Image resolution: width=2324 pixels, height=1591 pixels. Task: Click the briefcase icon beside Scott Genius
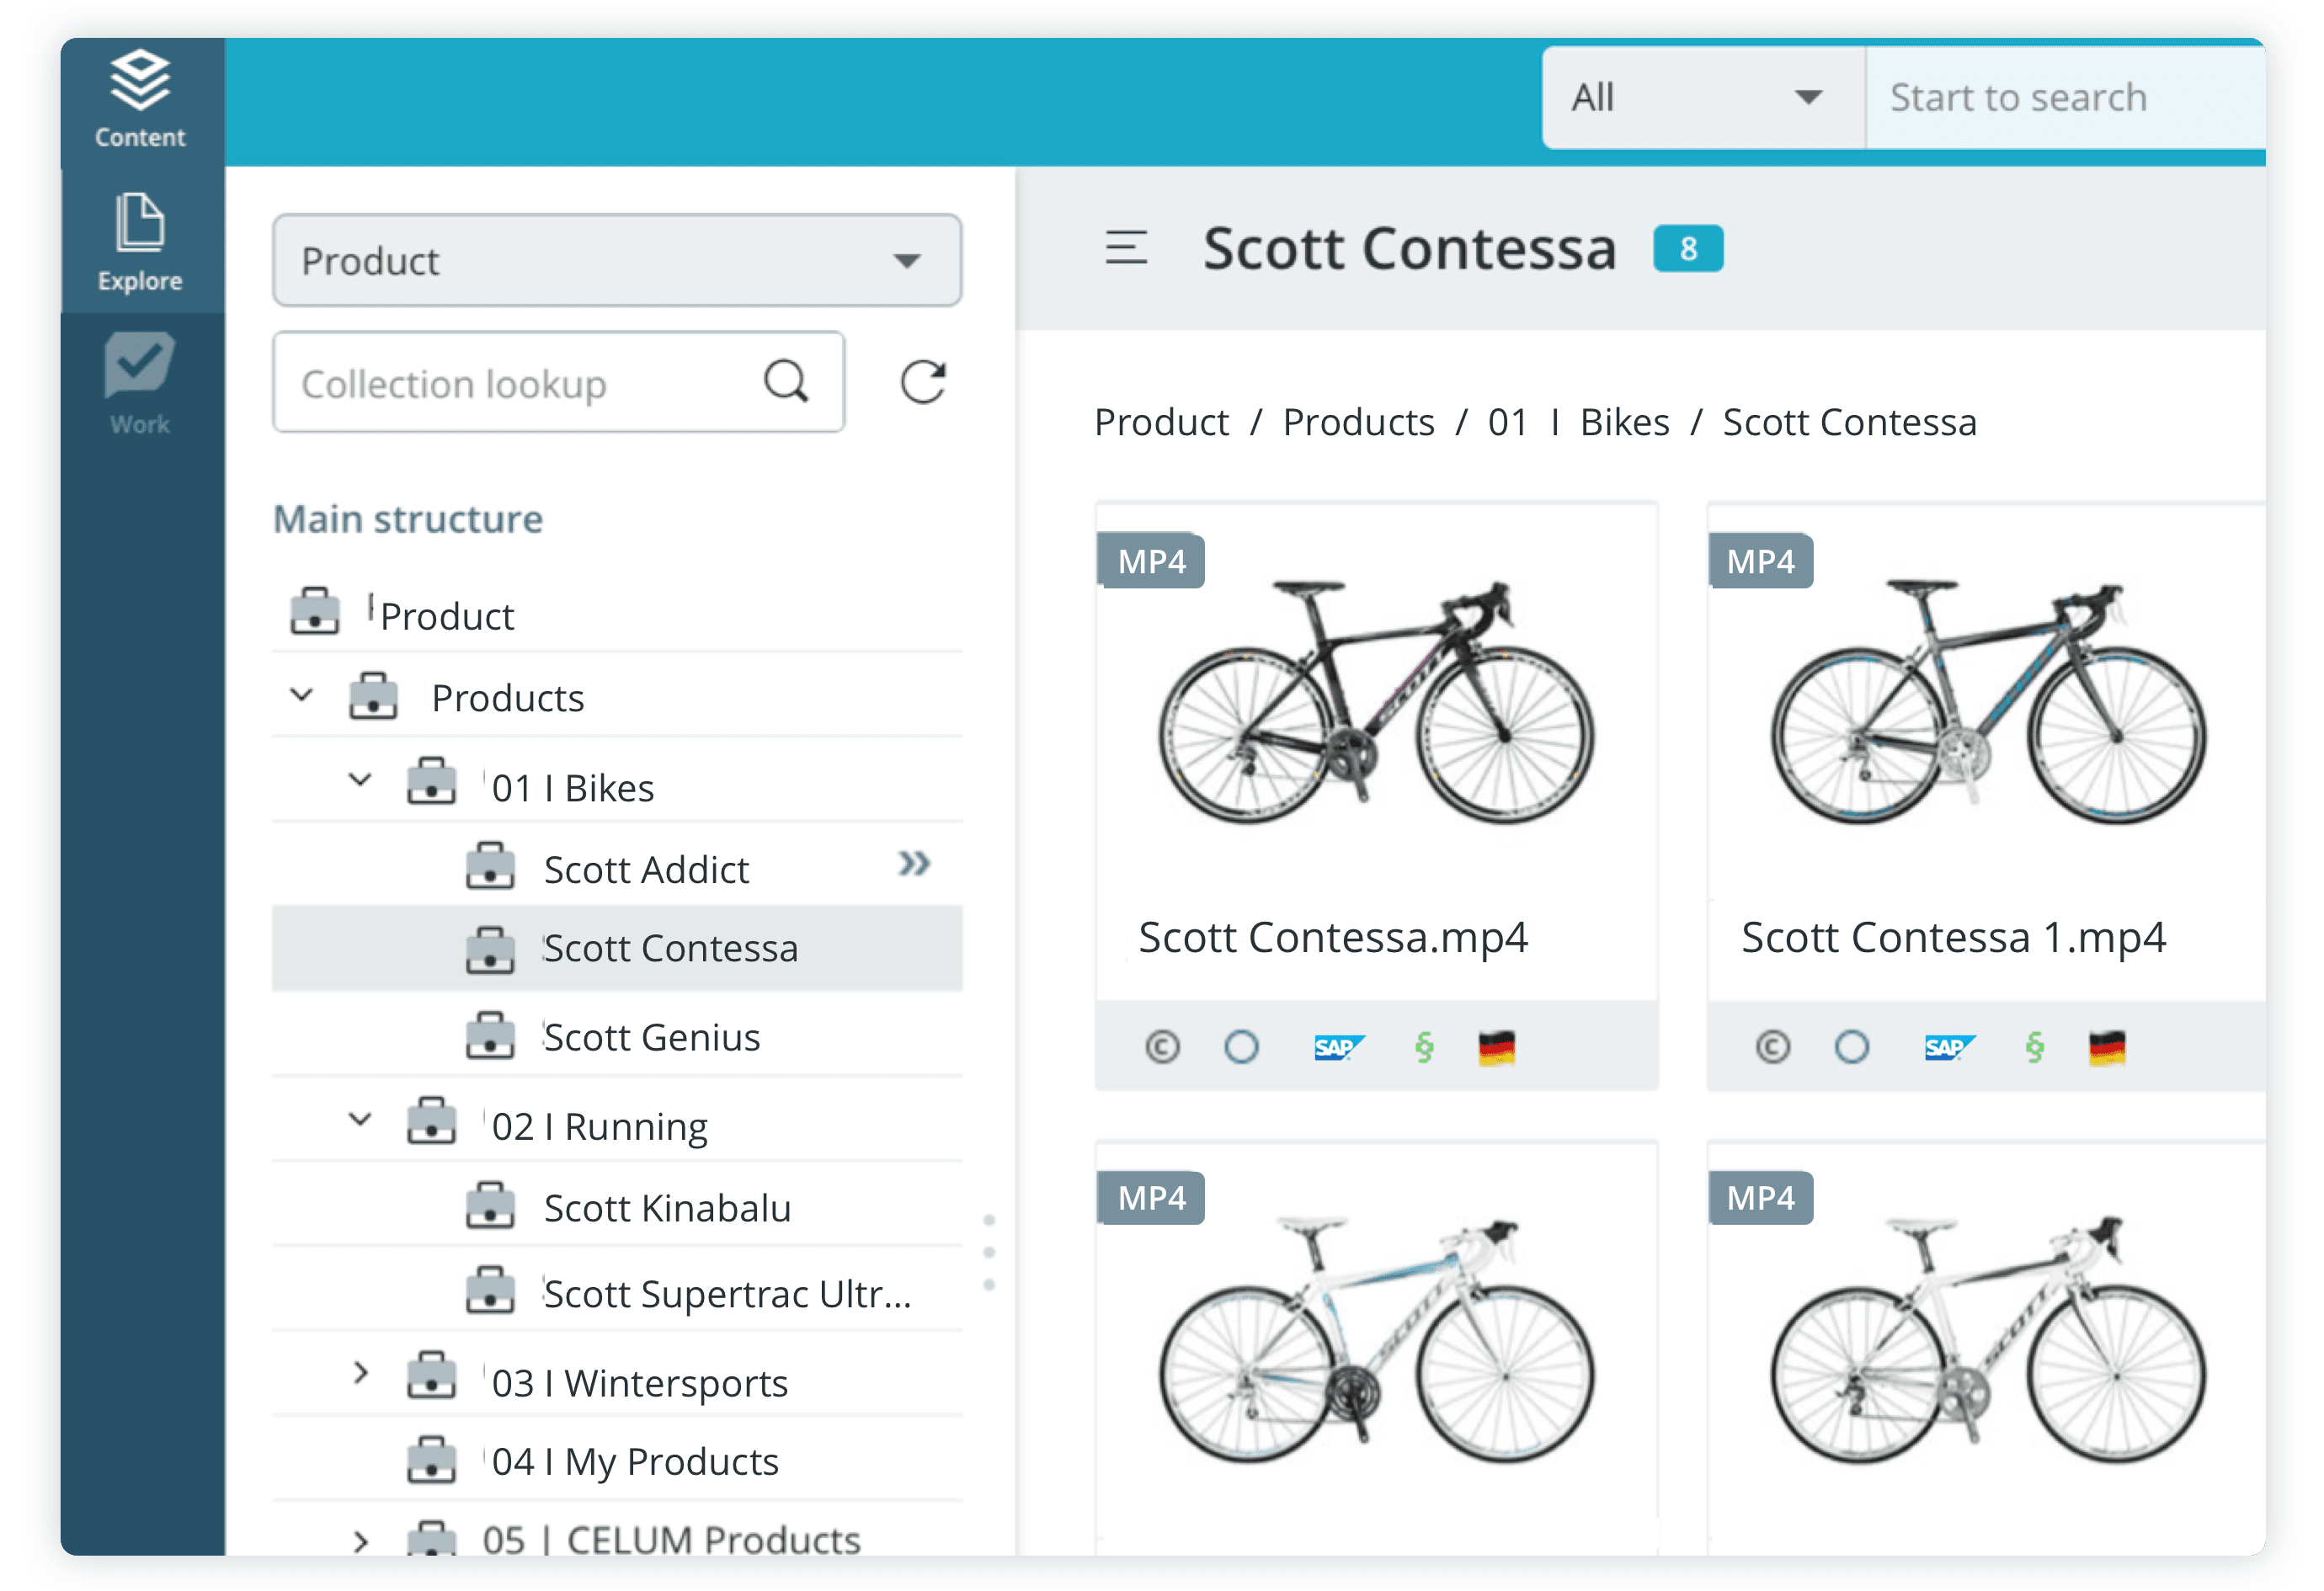490,1035
